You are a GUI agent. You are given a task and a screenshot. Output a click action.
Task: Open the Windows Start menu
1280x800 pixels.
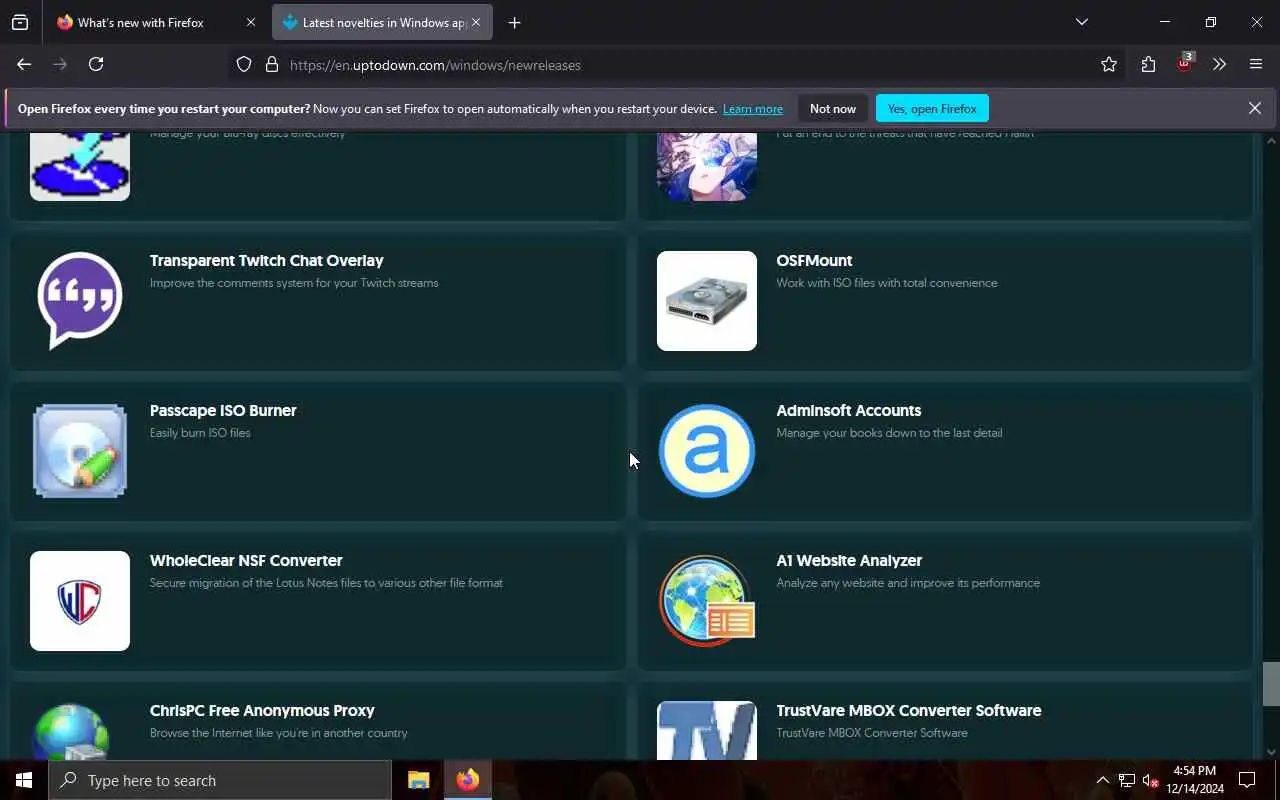coord(24,780)
